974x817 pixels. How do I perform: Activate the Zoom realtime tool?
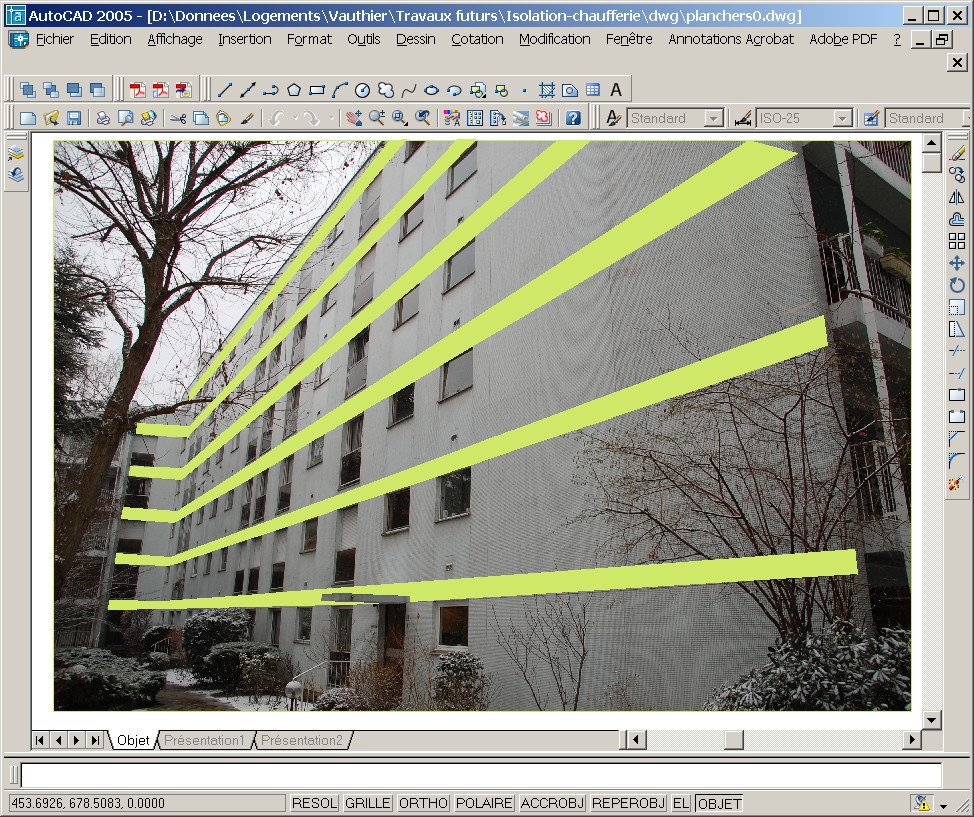tap(377, 118)
